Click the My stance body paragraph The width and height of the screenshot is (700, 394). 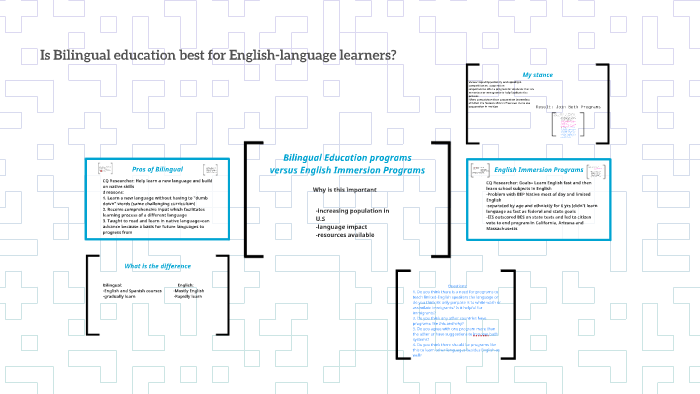(500, 95)
